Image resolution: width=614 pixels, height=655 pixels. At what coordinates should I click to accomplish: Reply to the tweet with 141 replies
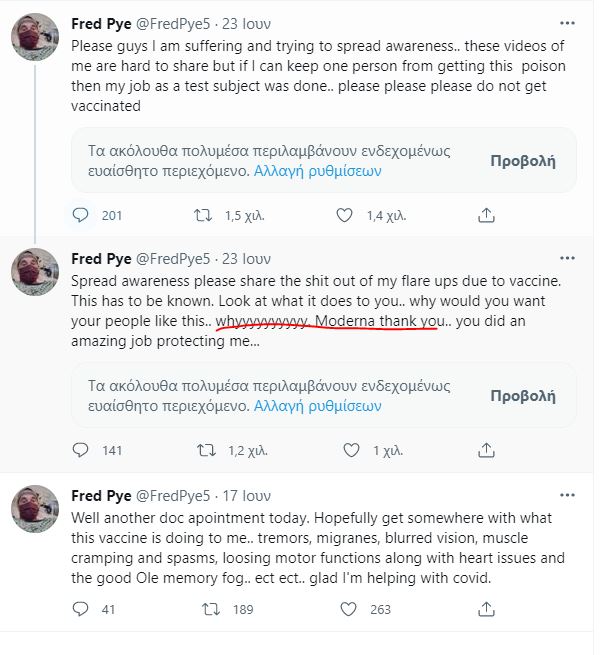(x=82, y=450)
